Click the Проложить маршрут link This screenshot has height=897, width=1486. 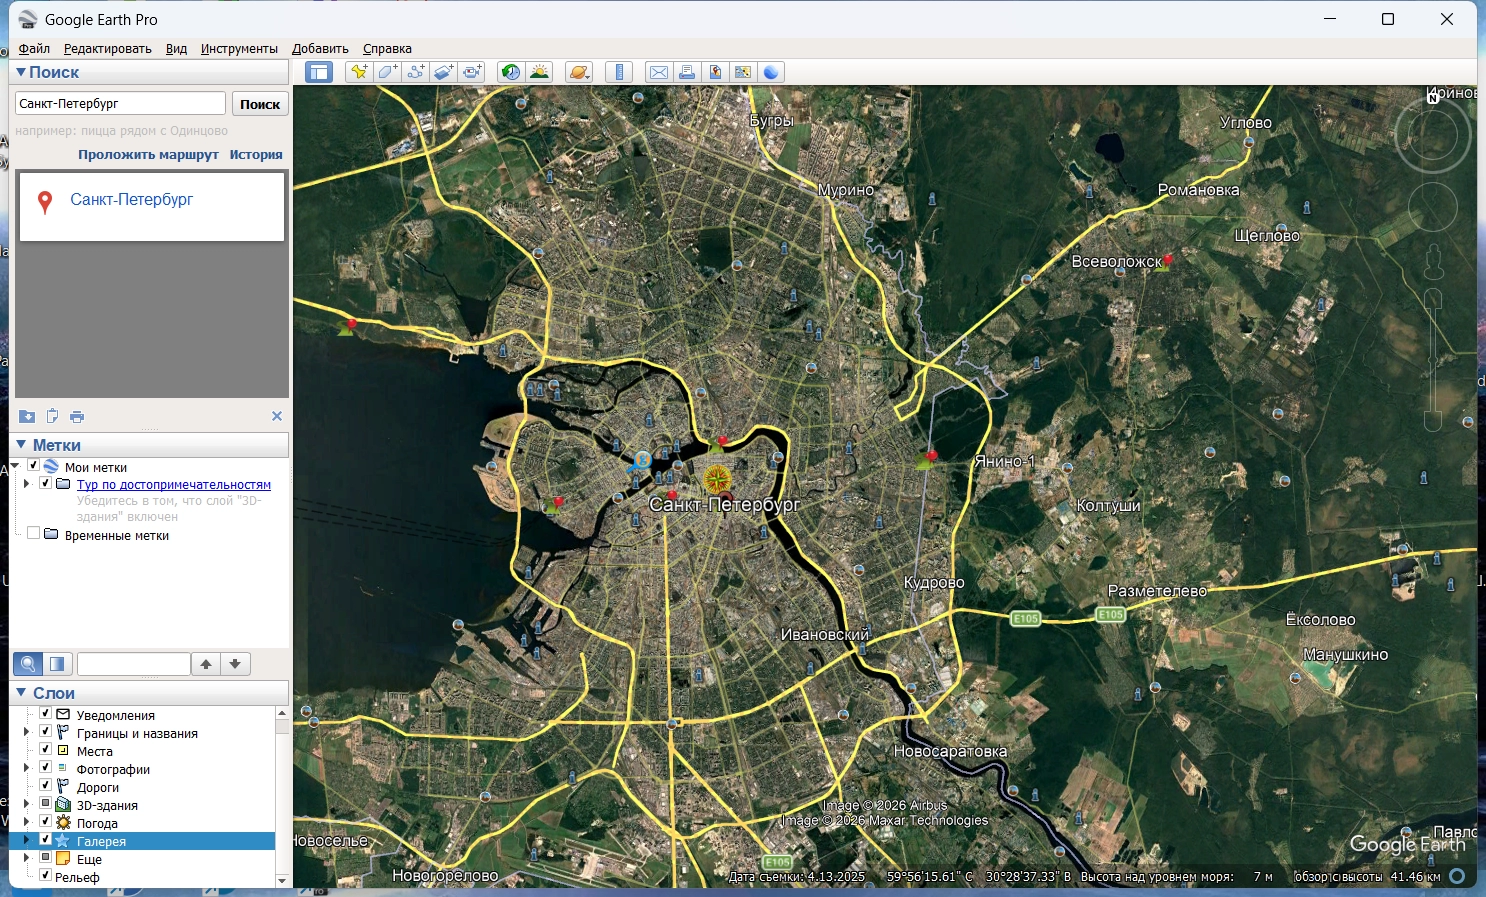pos(148,155)
